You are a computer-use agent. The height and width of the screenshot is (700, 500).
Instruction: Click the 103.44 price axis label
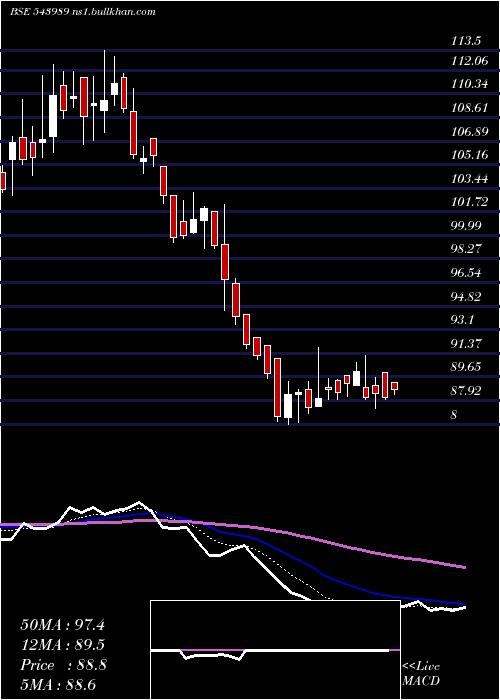click(x=469, y=179)
